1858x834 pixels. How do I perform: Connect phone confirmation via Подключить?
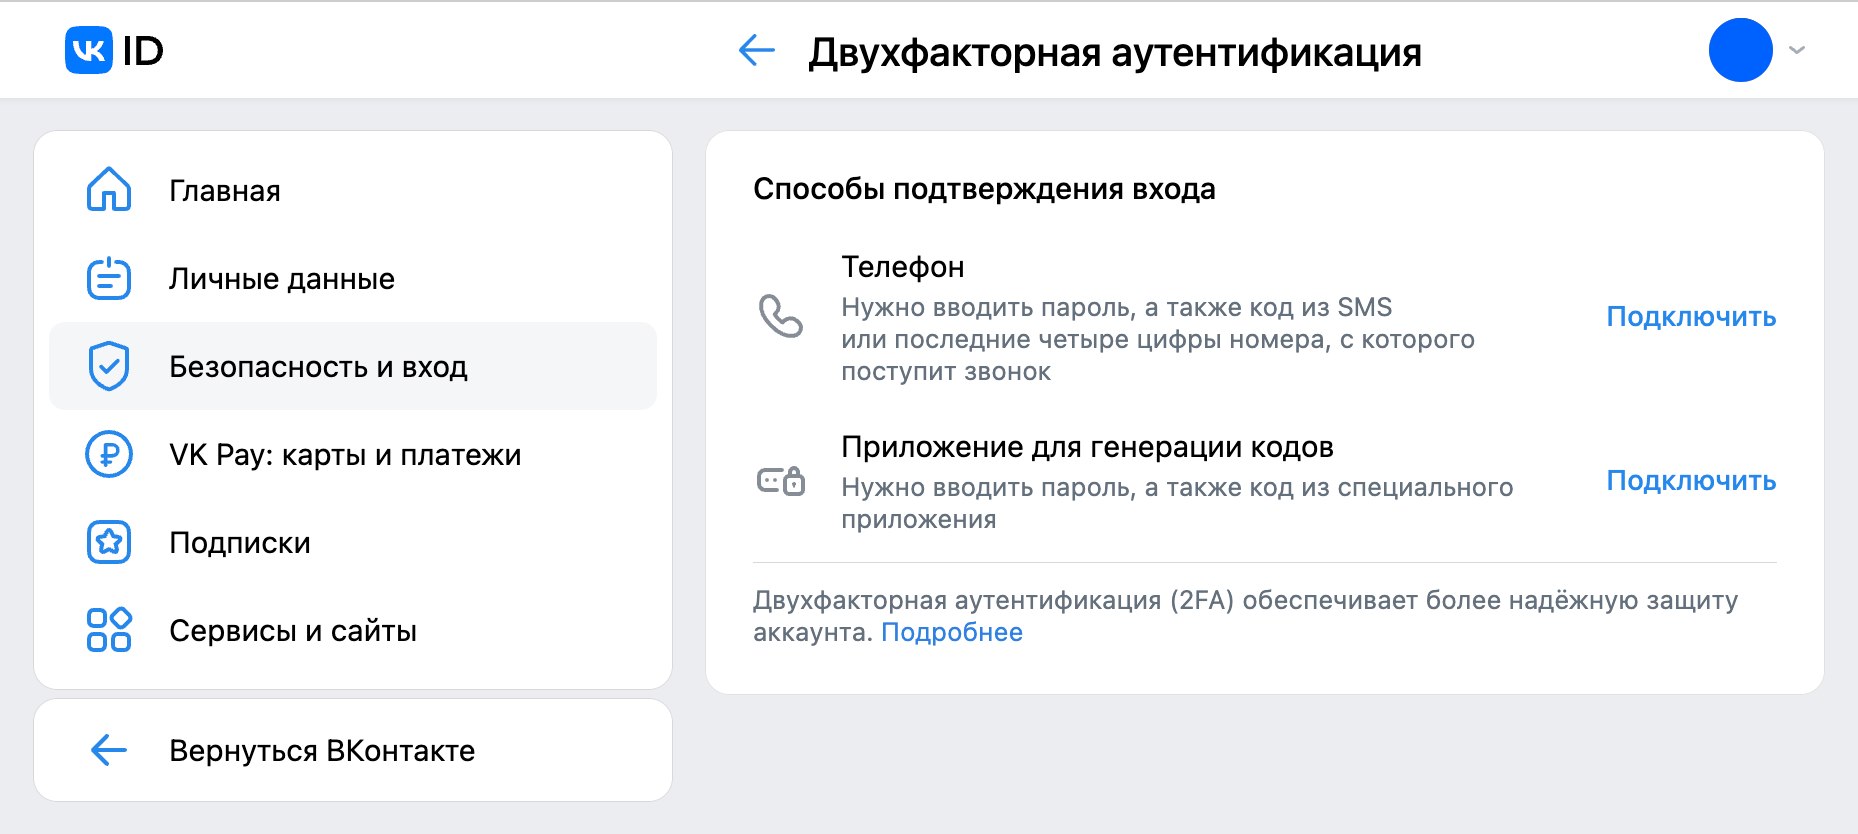point(1691,317)
